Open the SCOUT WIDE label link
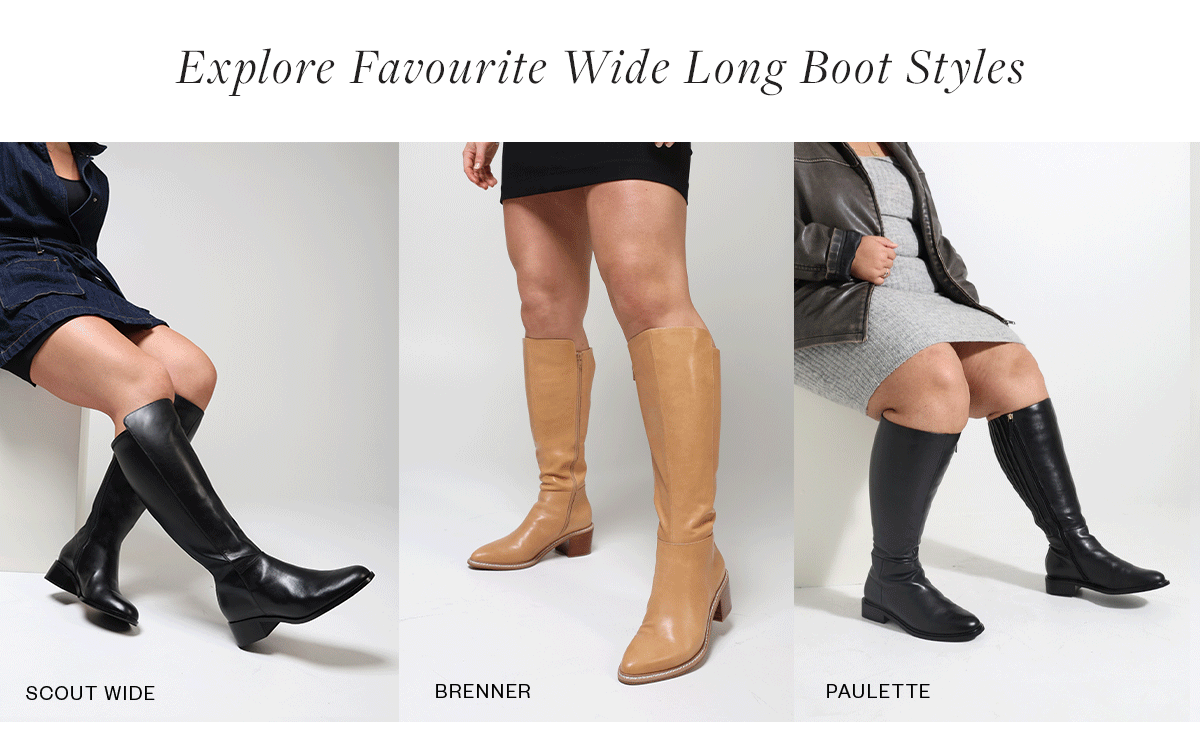Image resolution: width=1200 pixels, height=750 pixels. pyautogui.click(x=90, y=693)
